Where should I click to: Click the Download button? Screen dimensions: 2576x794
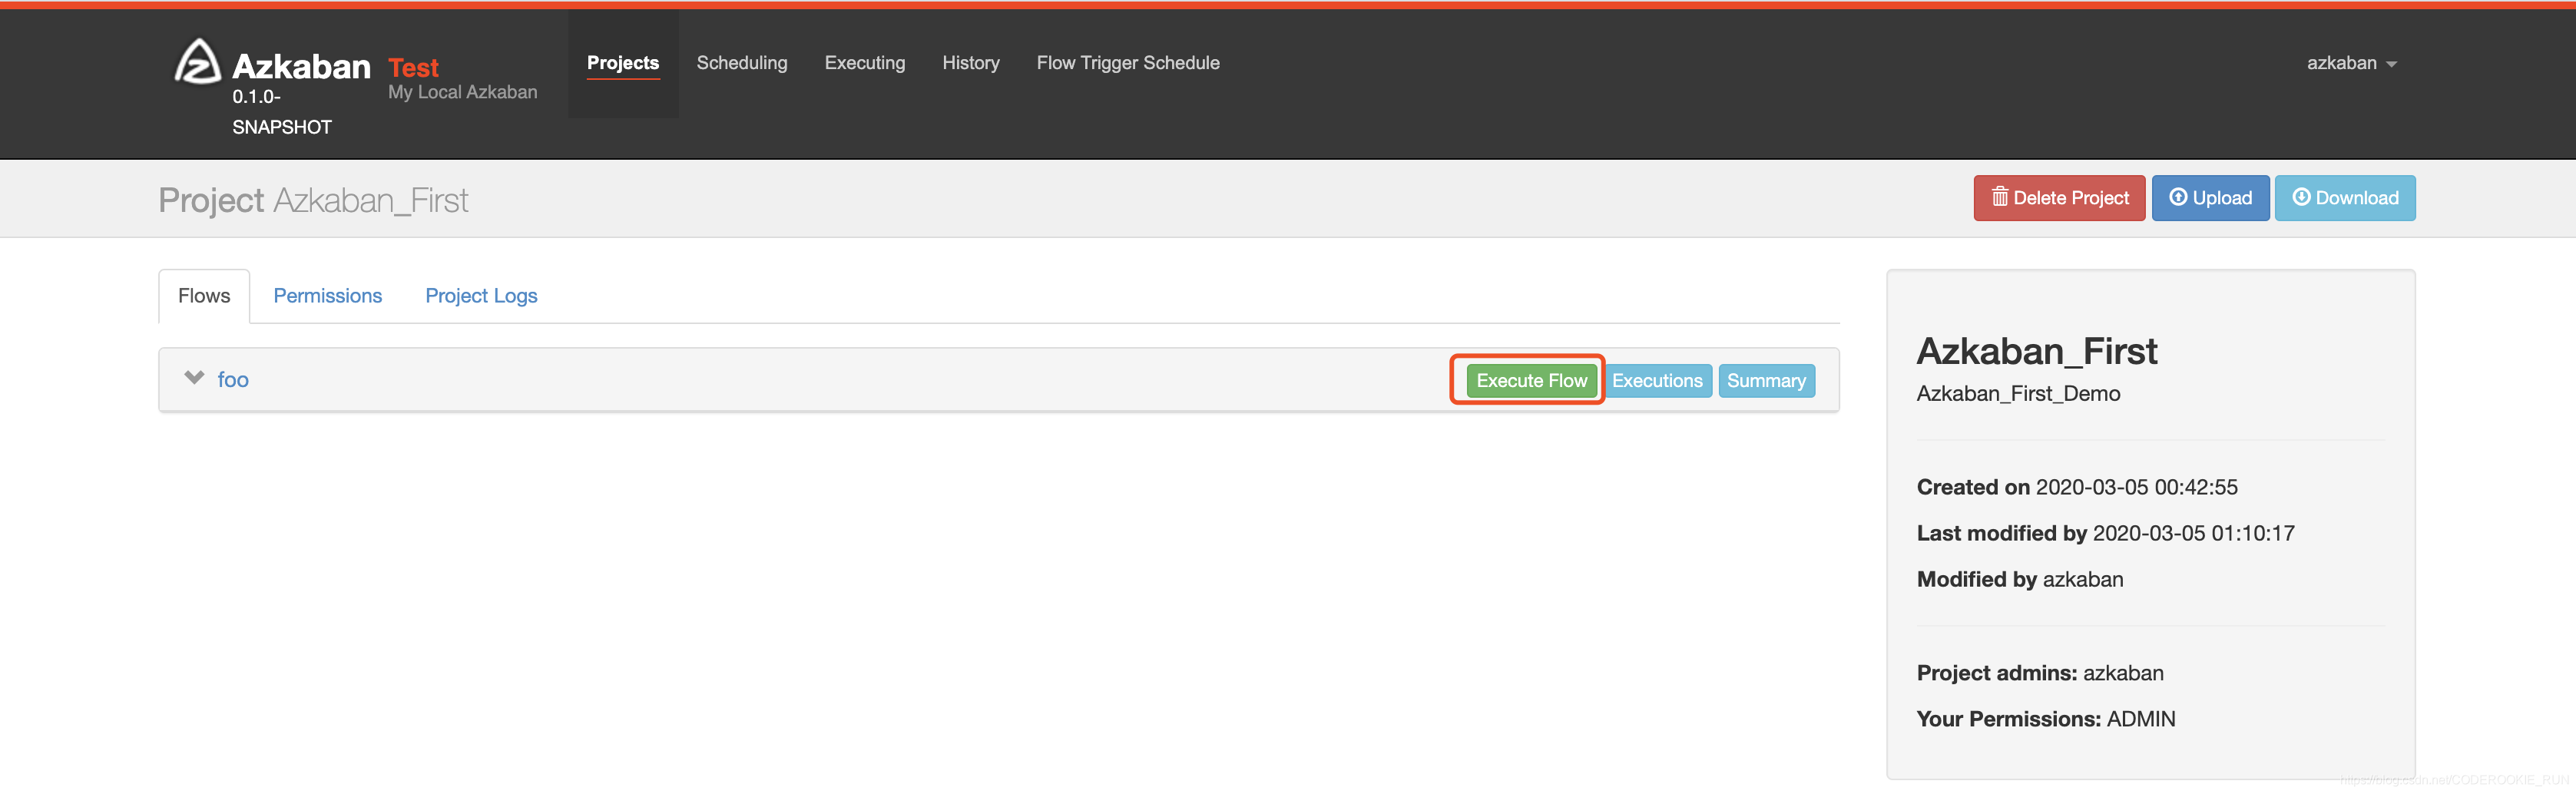coord(2345,198)
